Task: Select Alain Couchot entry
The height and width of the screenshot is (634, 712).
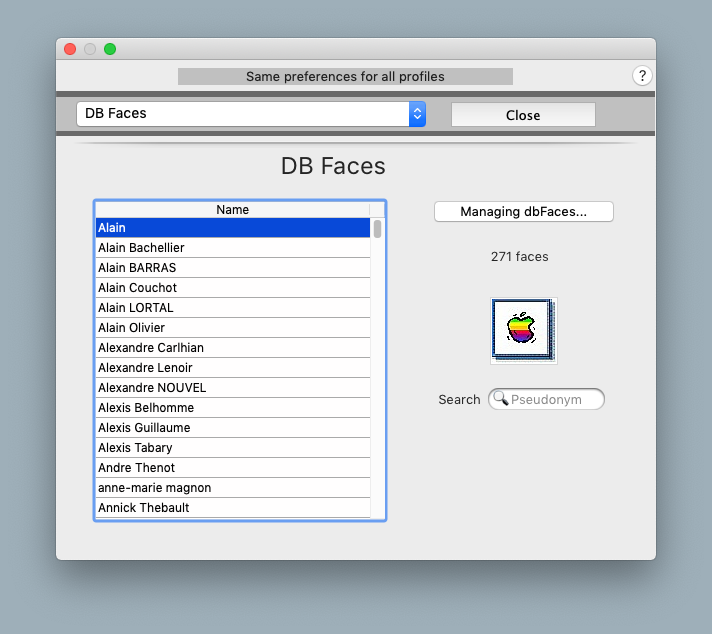Action: [232, 288]
